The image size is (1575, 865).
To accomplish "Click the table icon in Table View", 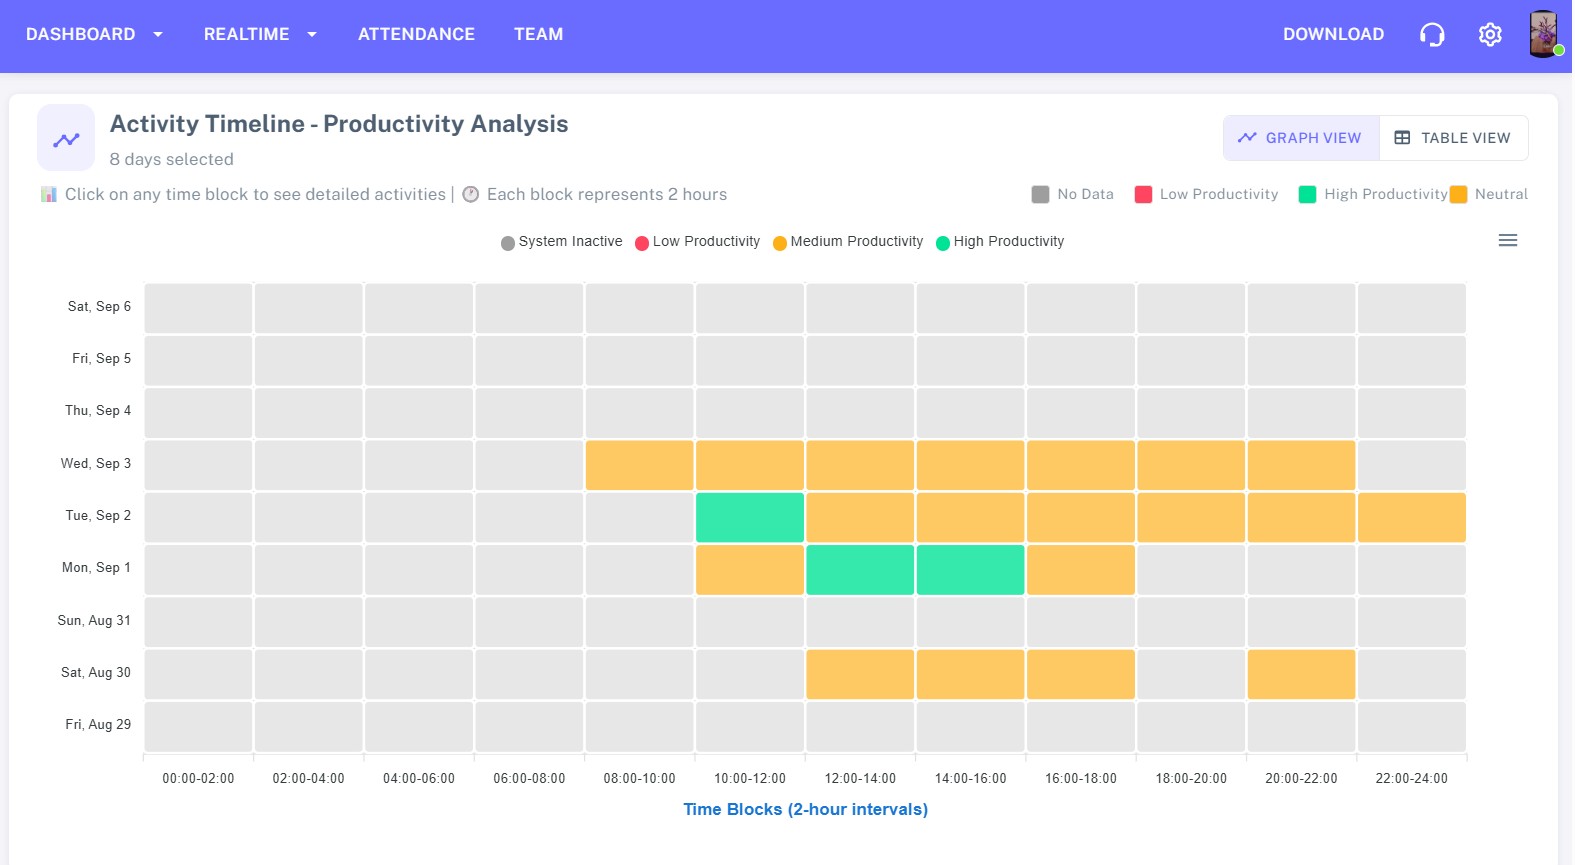I will [x=1402, y=138].
